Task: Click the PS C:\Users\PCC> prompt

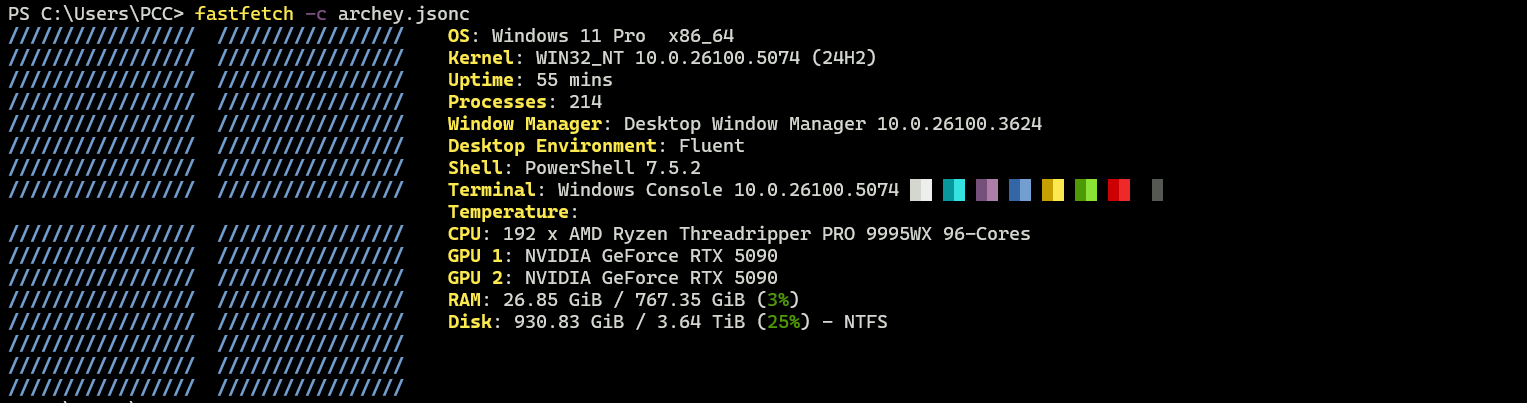Action: (x=96, y=14)
